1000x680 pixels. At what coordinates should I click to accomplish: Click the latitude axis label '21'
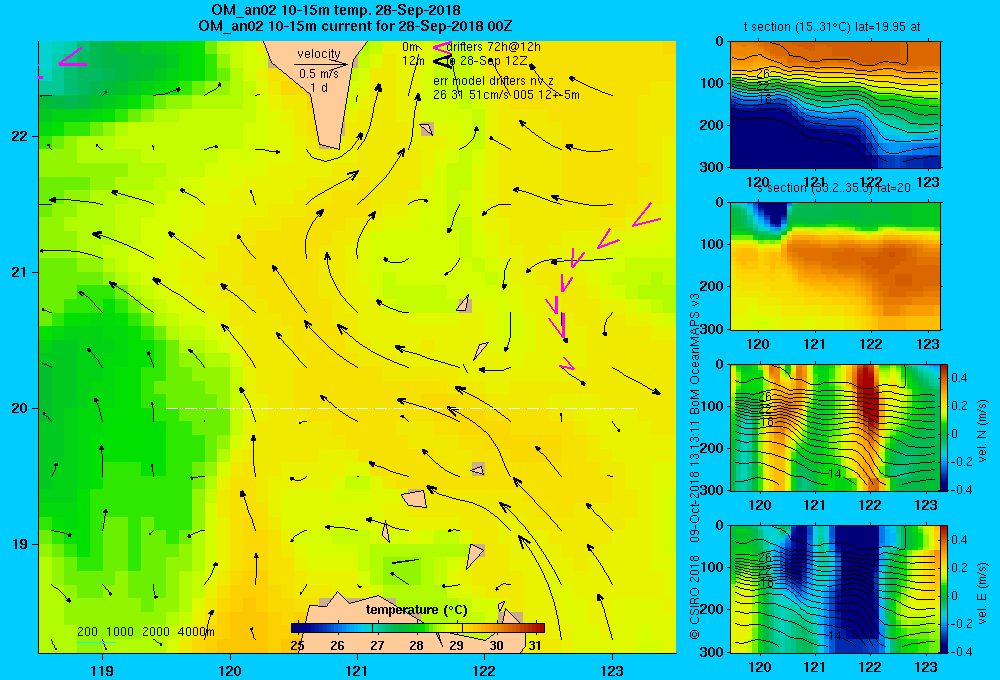click(x=20, y=272)
